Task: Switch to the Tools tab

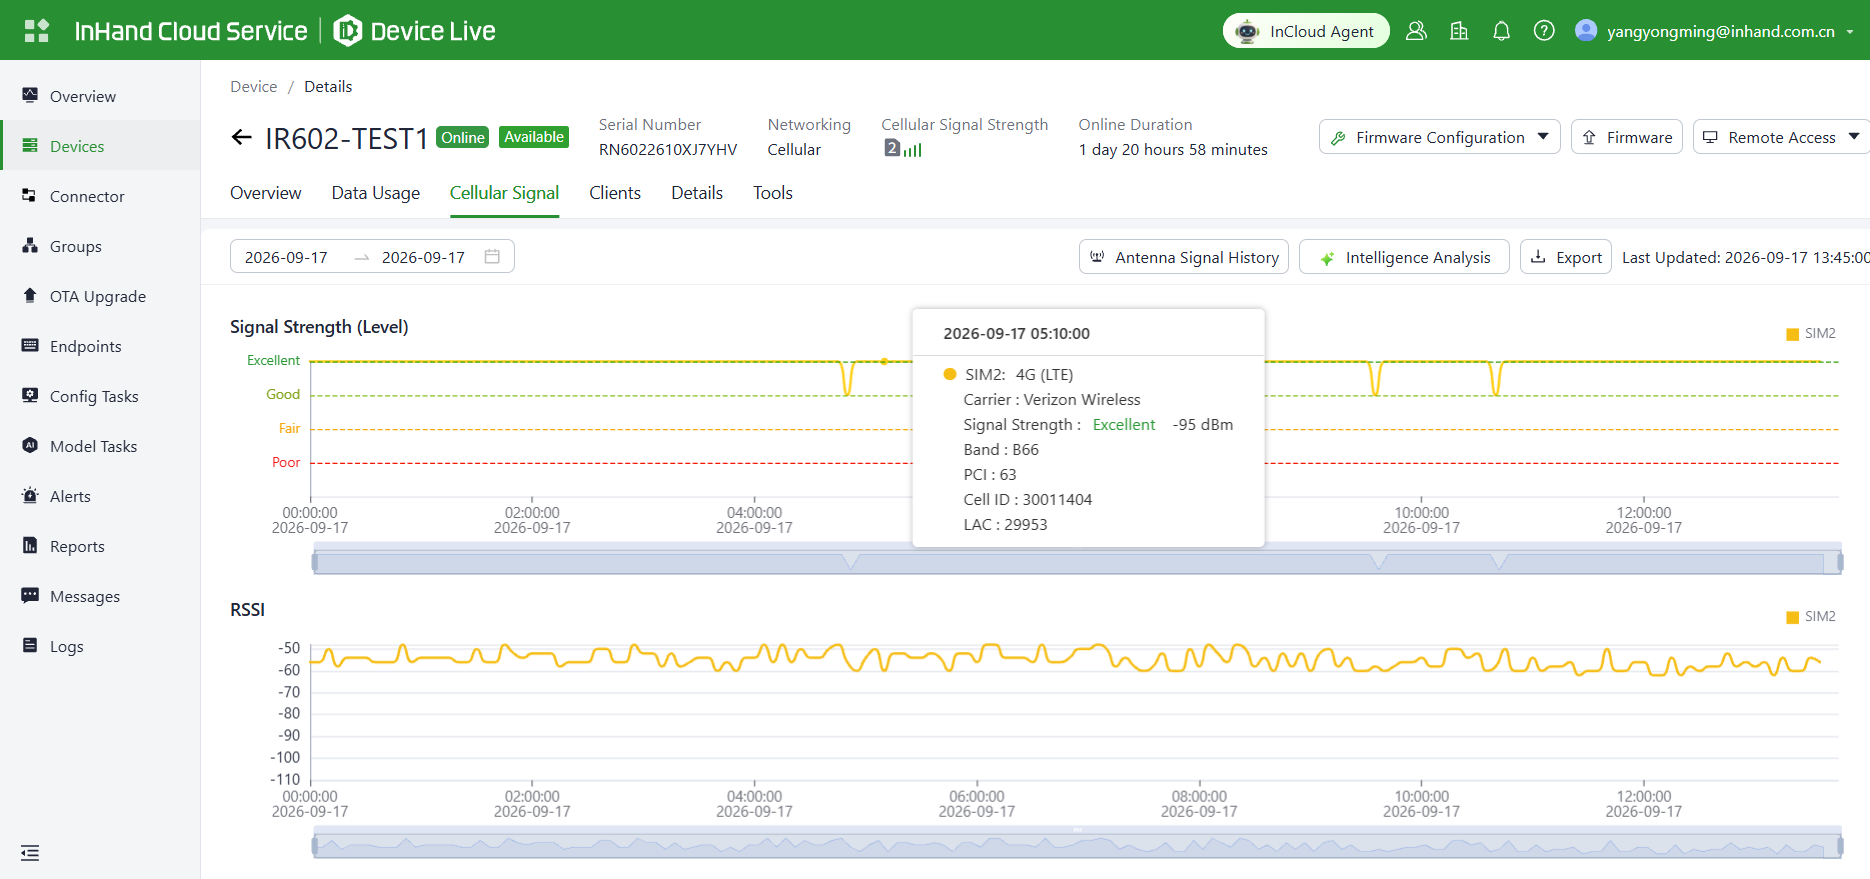Action: point(773,193)
